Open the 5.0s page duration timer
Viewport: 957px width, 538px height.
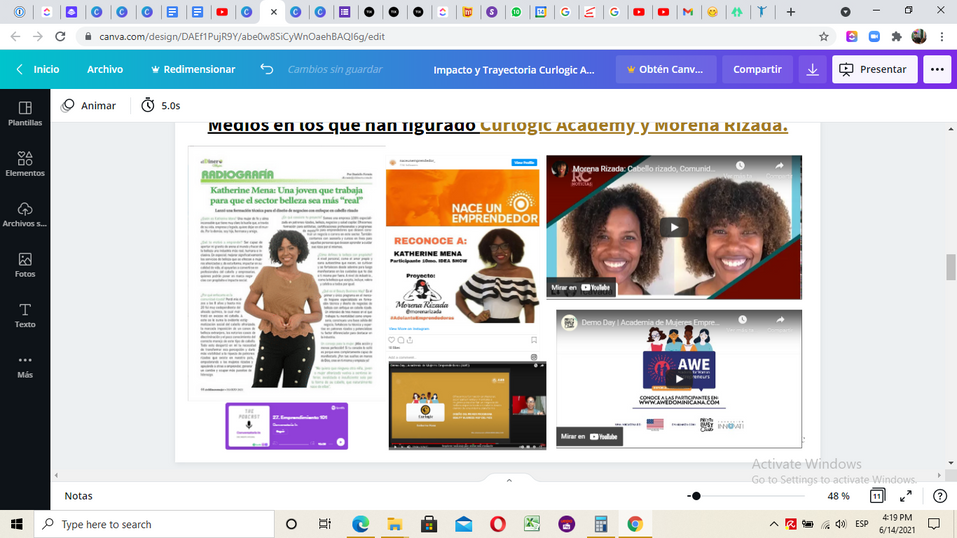(161, 106)
